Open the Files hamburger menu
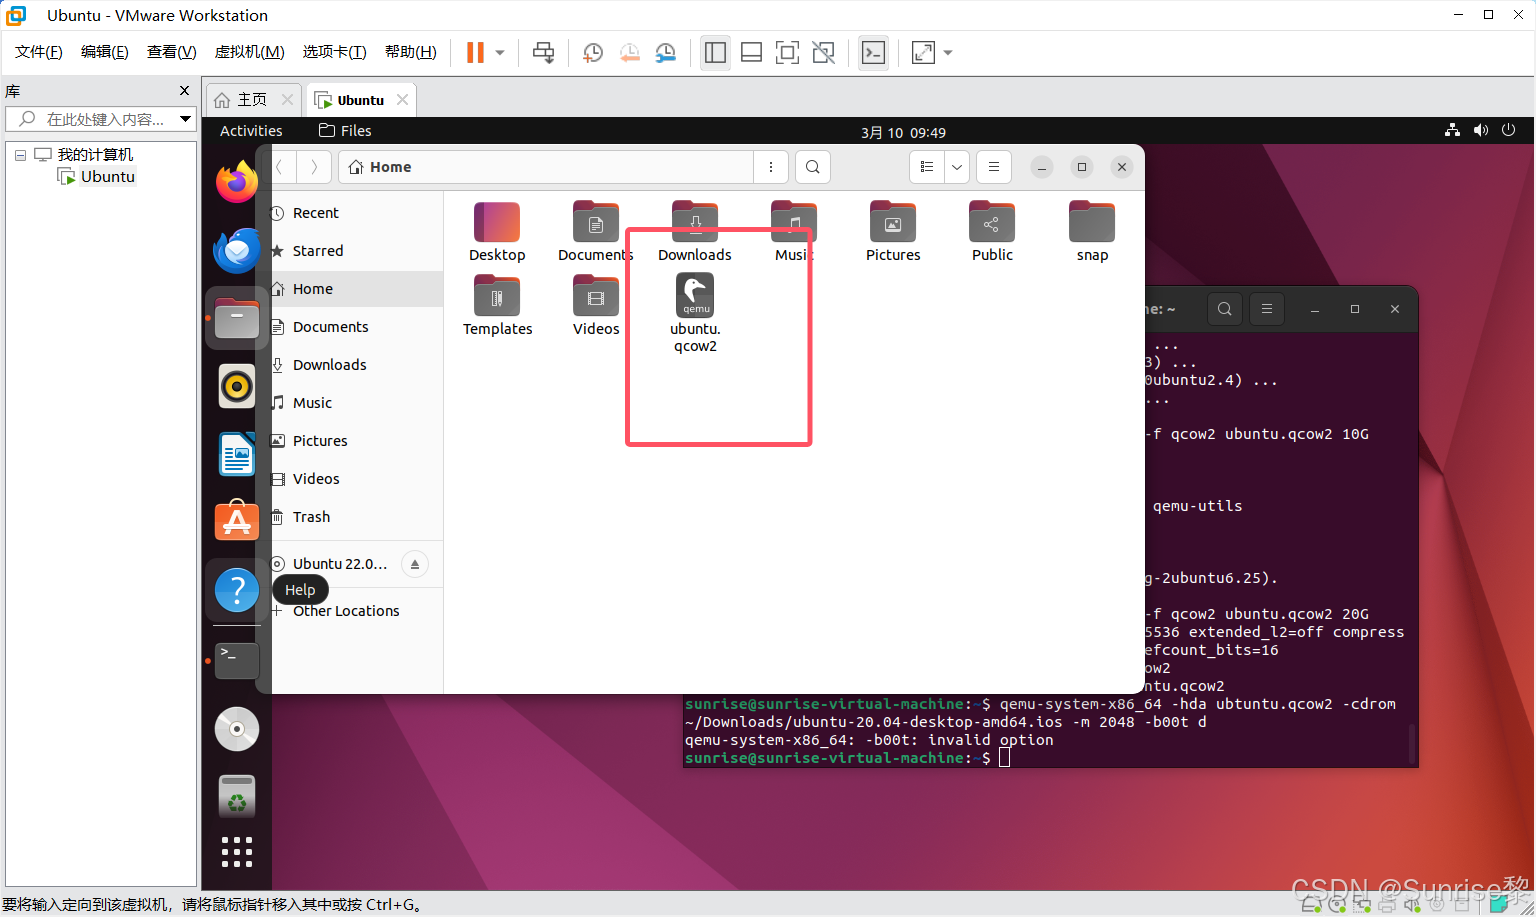1536x917 pixels. [994, 167]
